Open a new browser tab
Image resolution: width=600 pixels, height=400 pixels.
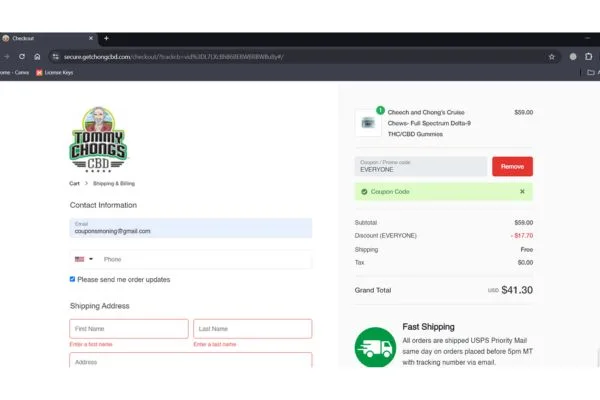pyautogui.click(x=106, y=38)
